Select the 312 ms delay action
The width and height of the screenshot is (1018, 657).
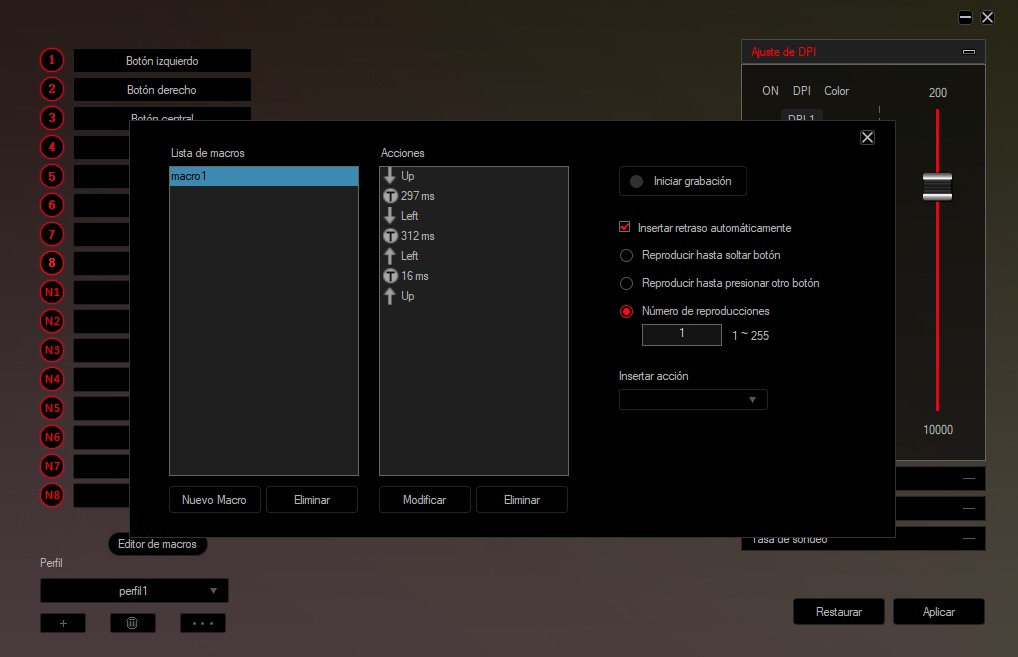coord(473,236)
